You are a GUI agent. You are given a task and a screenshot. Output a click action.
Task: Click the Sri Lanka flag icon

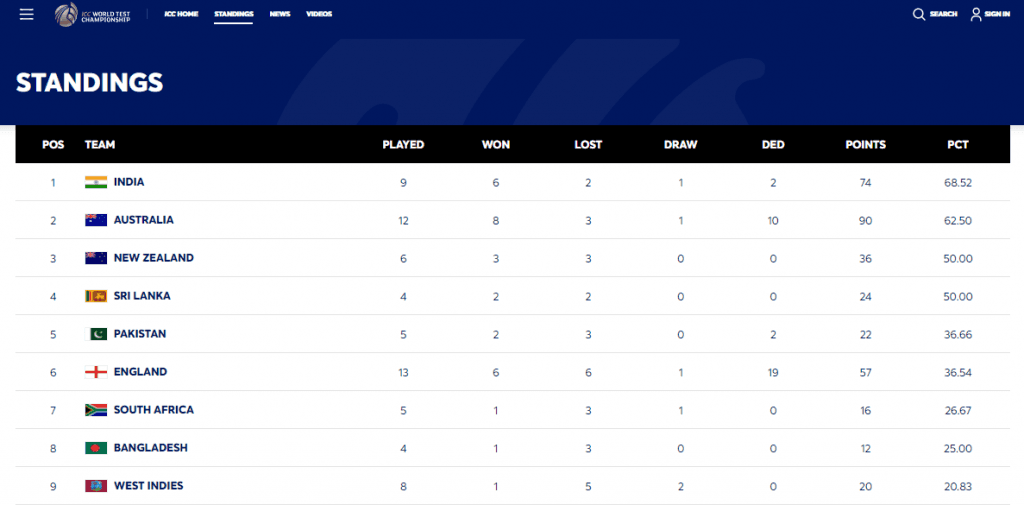pos(96,296)
